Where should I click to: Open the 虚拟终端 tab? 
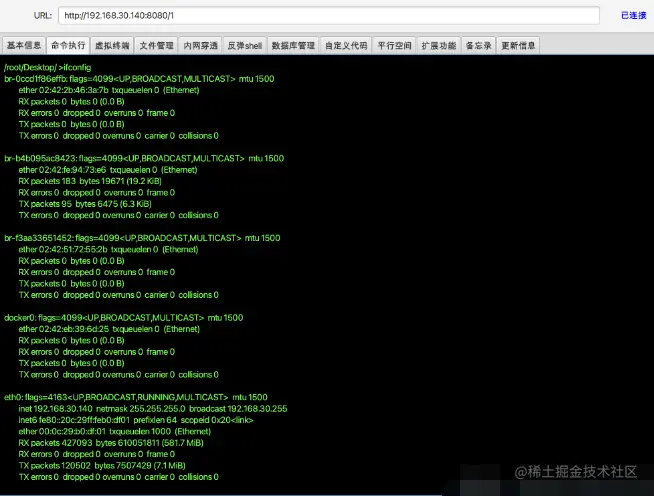[112, 45]
